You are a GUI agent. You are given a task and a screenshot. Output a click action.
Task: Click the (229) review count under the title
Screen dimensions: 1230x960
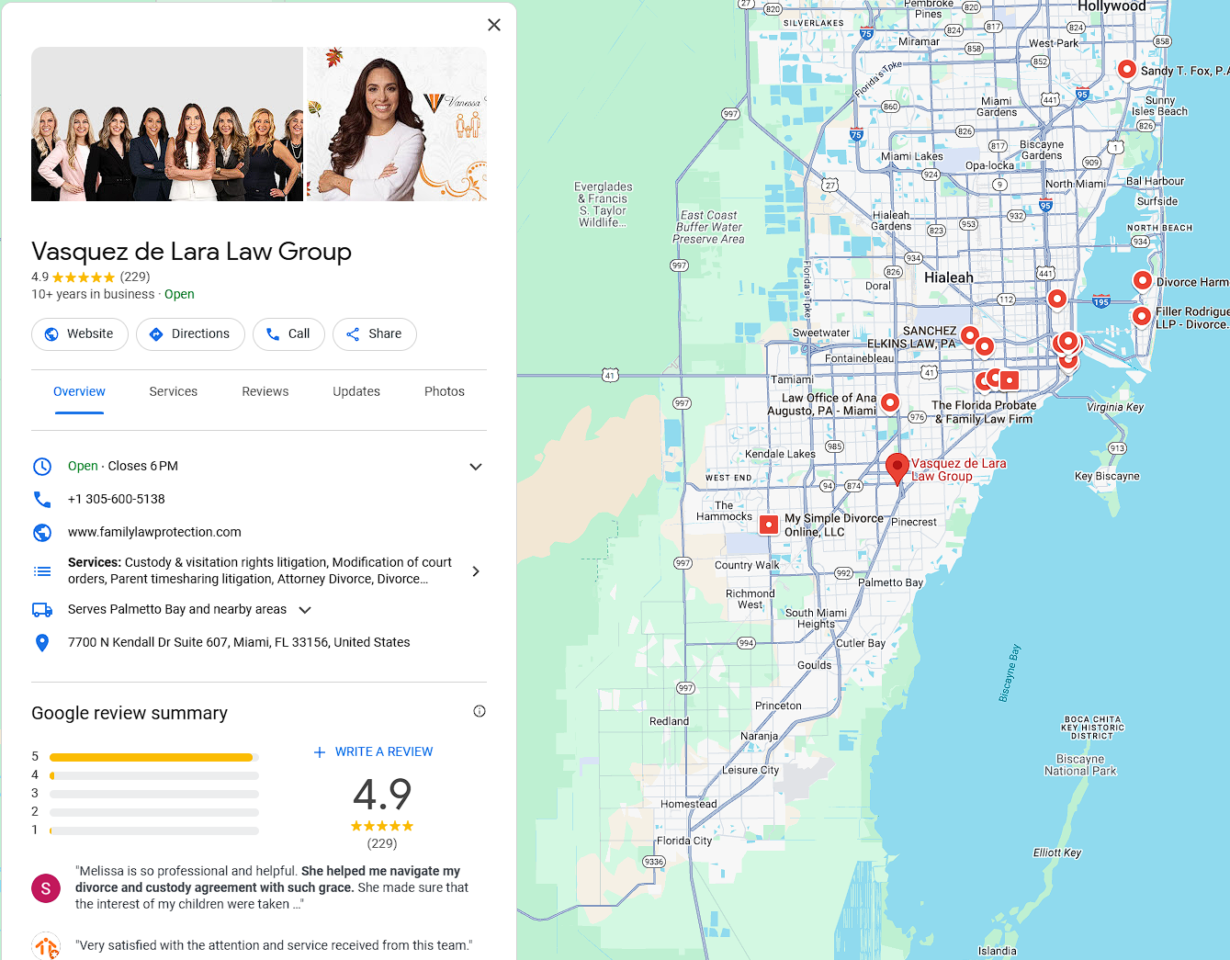point(135,276)
